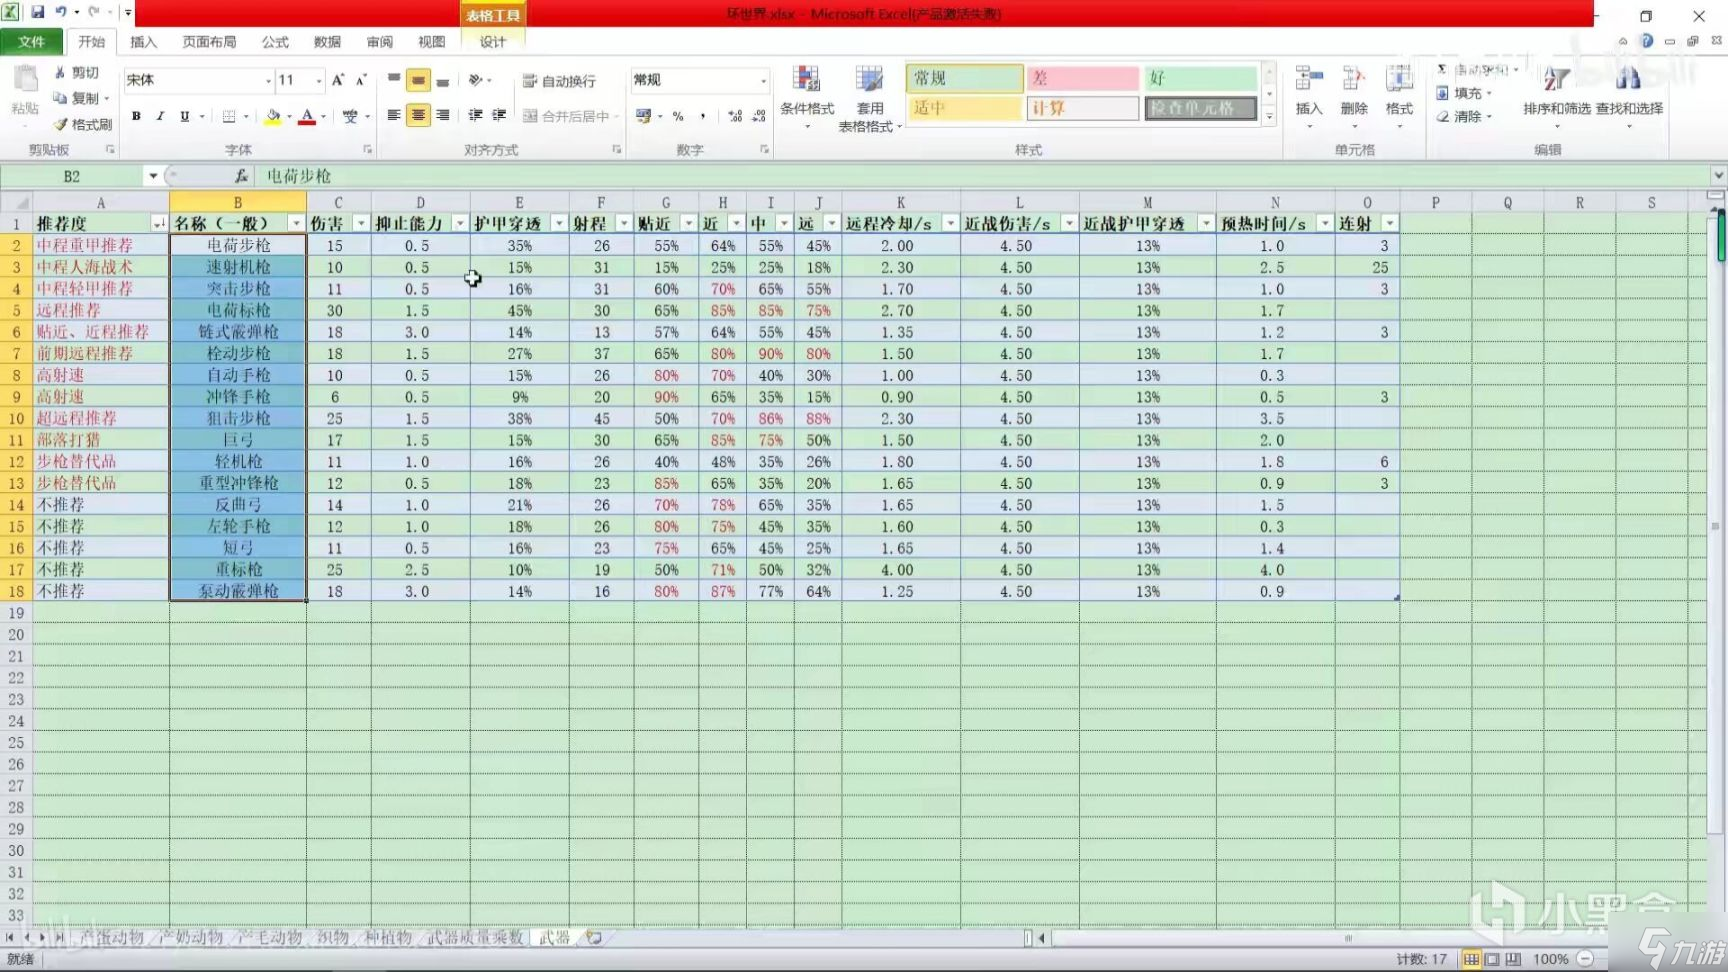Decrease the cell indent

[475, 116]
